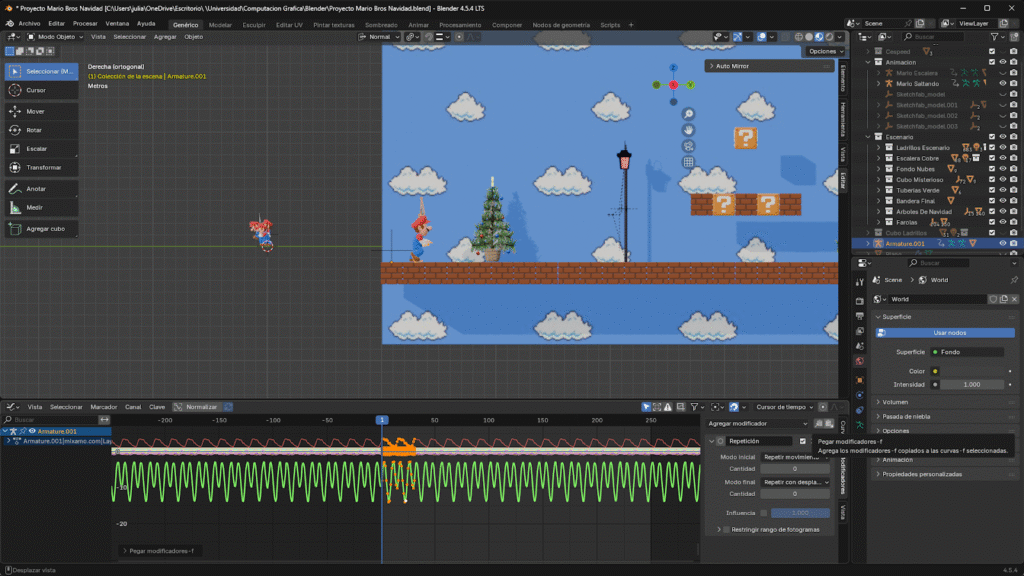Hide Fondo Nubes with its eye icon

click(x=1003, y=168)
